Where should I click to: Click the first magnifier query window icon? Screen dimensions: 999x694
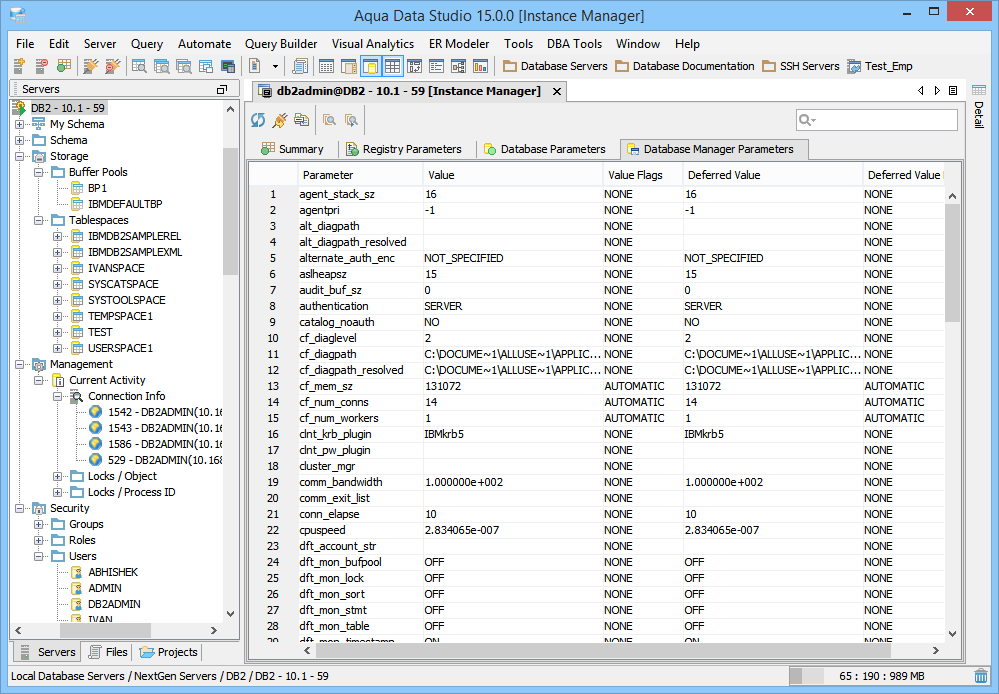(139, 66)
